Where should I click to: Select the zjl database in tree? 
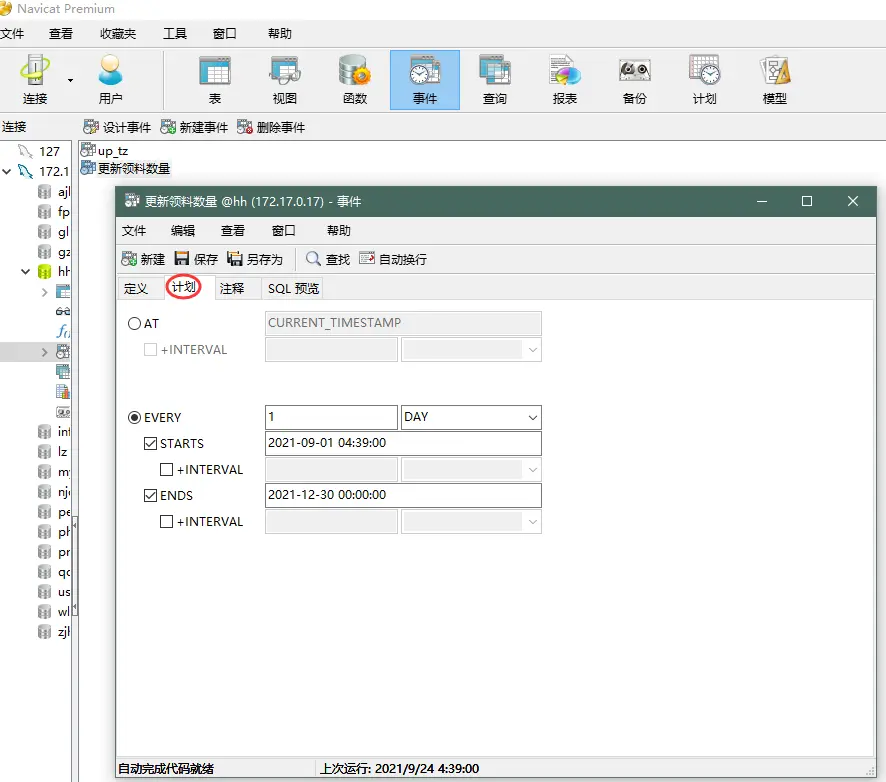coord(54,632)
